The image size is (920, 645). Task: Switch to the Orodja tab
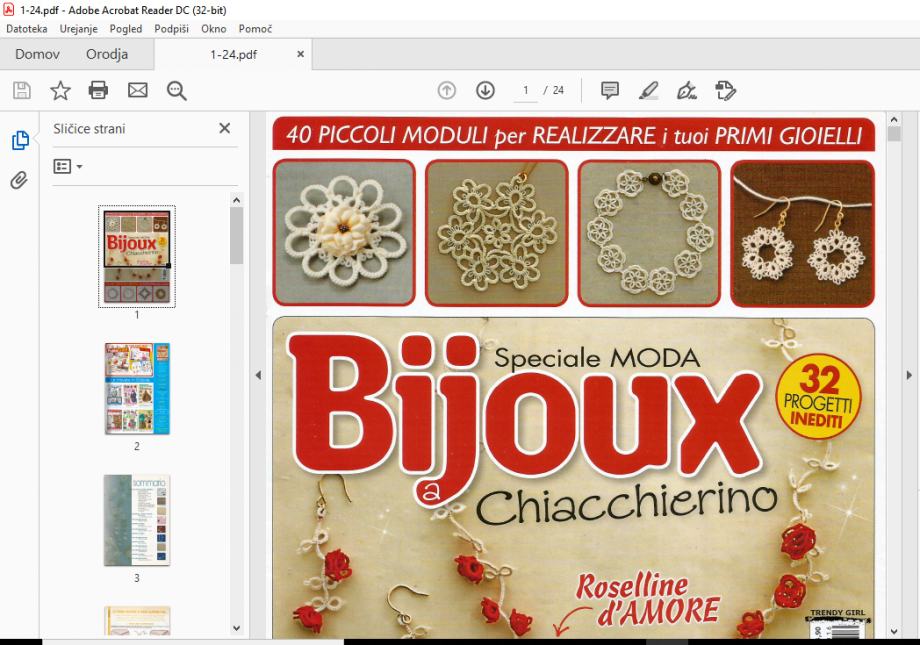tap(106, 54)
